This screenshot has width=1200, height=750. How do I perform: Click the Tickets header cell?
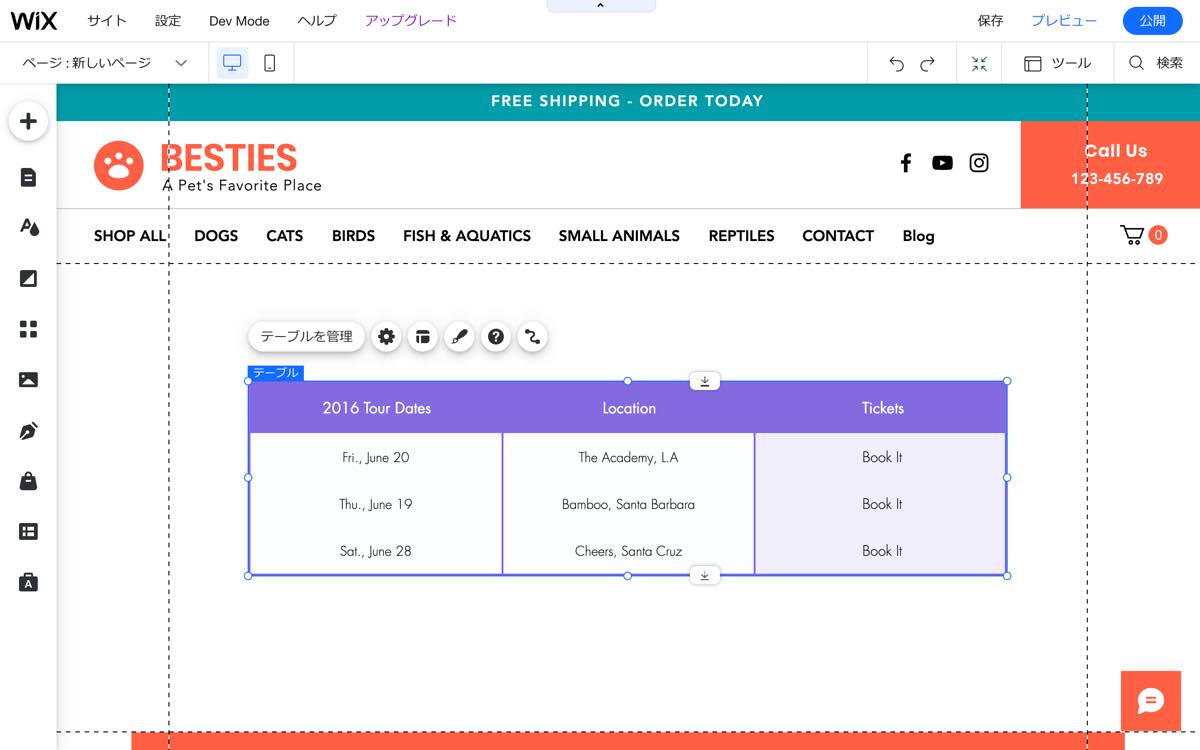(x=882, y=408)
